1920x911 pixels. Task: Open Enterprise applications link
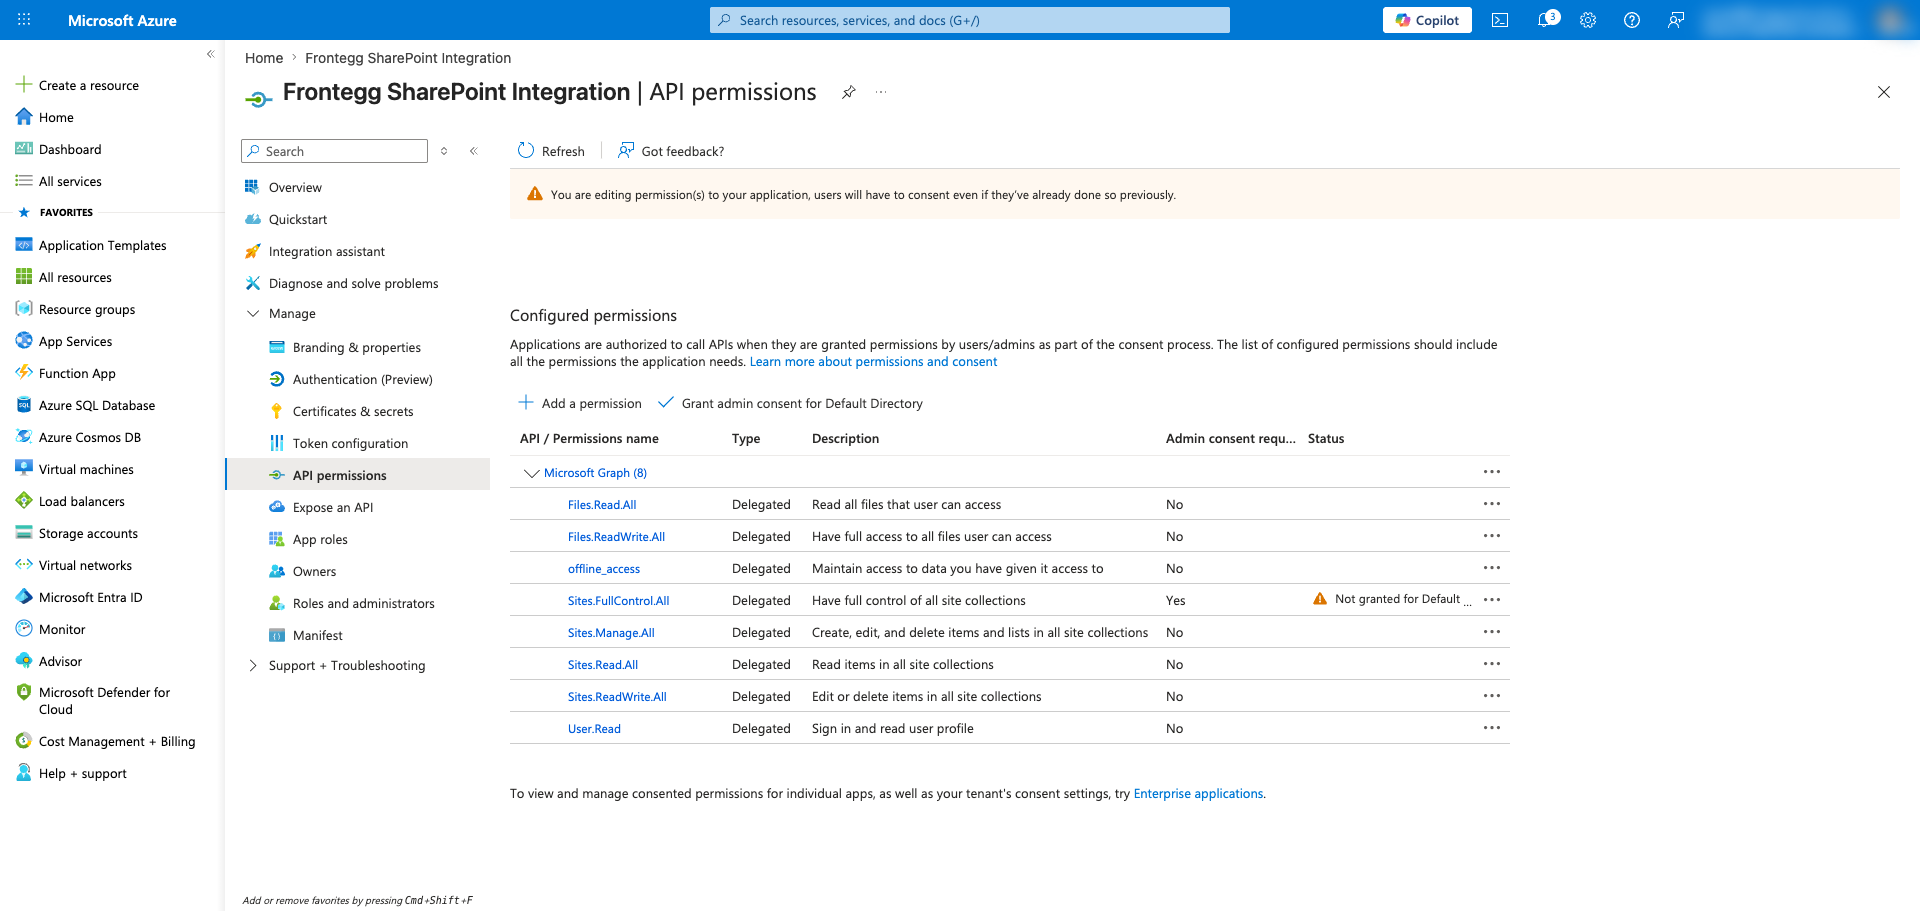(x=1198, y=794)
